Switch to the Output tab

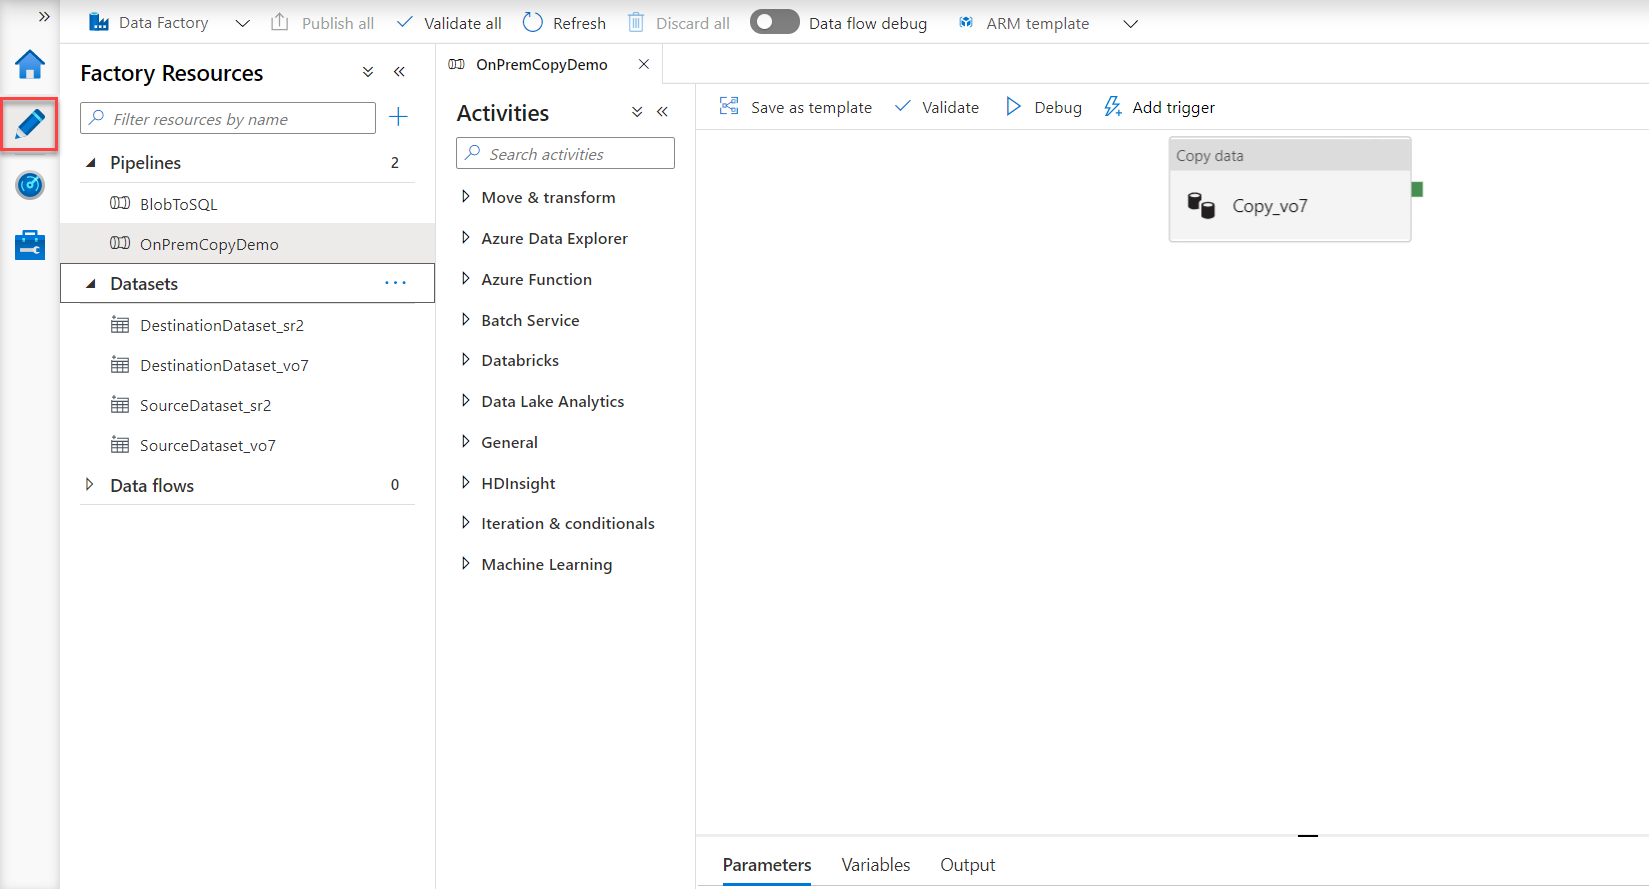968,865
